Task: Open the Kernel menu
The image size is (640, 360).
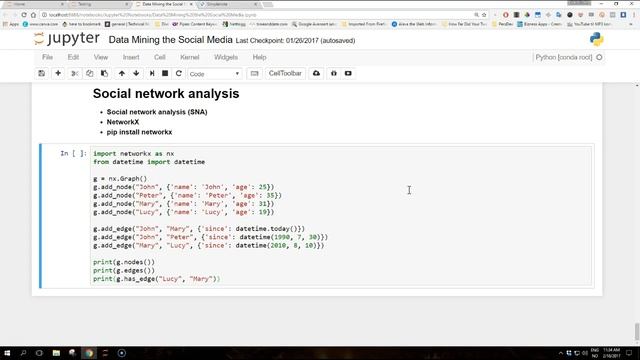Action: pyautogui.click(x=190, y=57)
